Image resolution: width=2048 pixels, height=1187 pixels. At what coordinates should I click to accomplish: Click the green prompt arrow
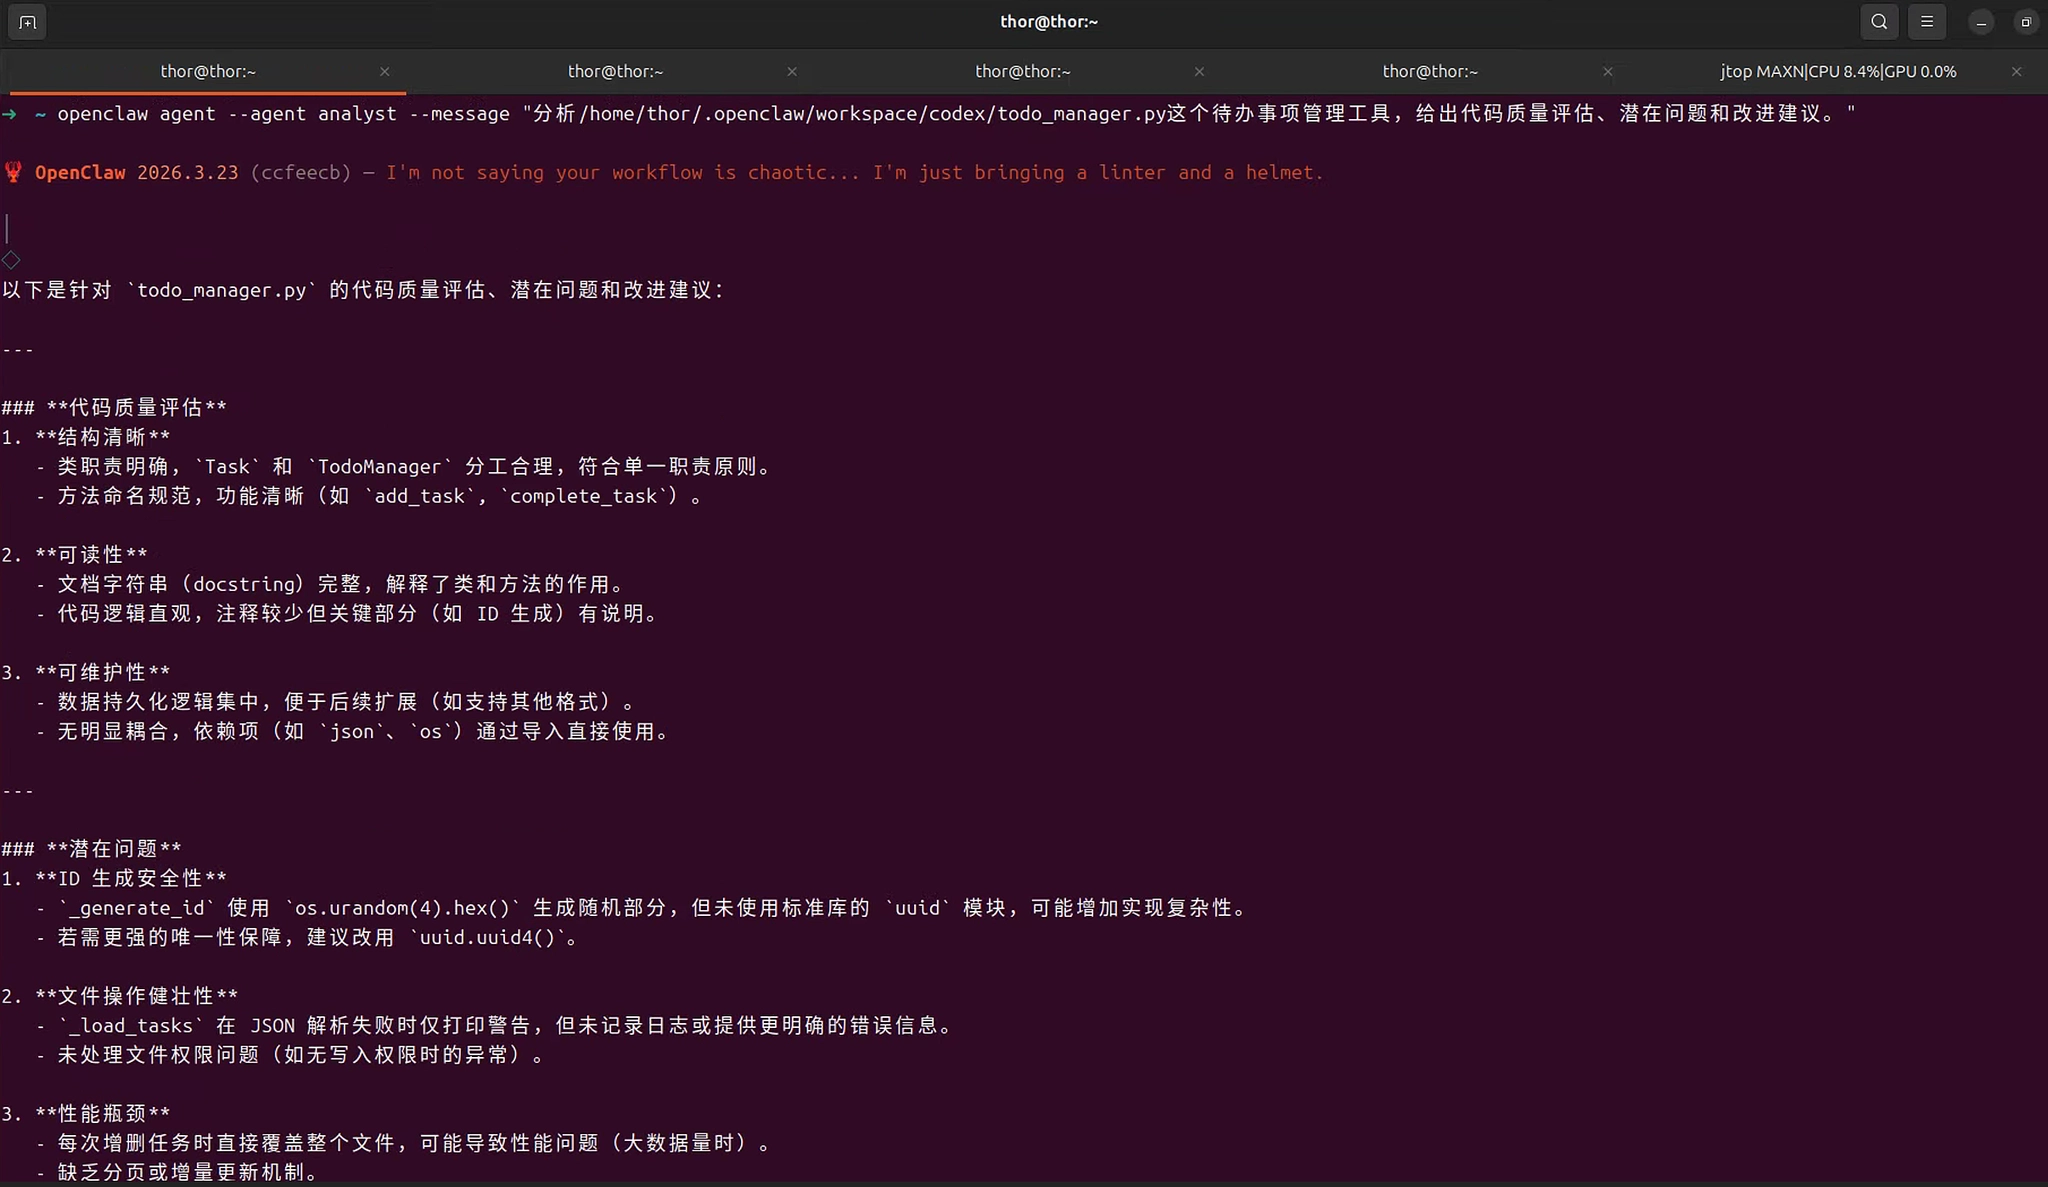pyautogui.click(x=9, y=114)
